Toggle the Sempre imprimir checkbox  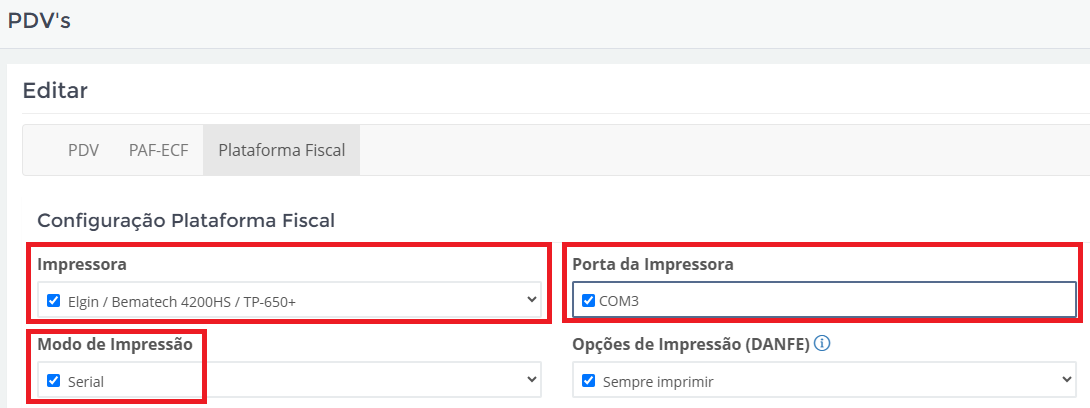(x=588, y=380)
